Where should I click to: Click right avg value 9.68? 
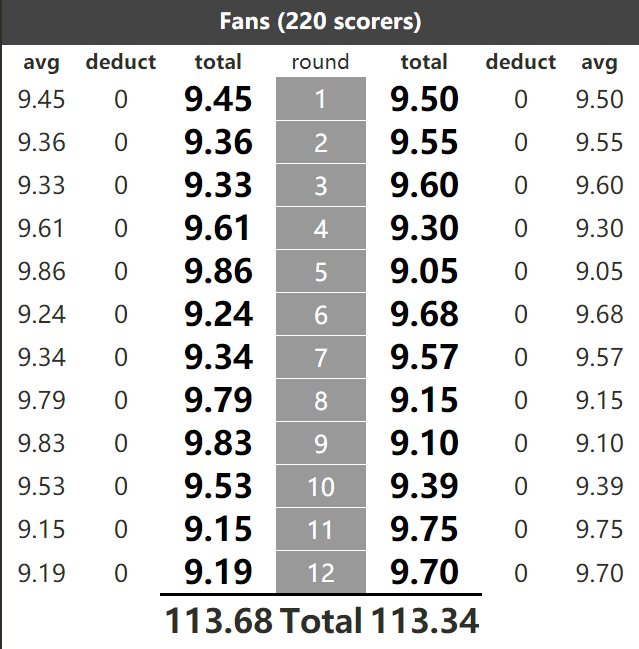[599, 314]
